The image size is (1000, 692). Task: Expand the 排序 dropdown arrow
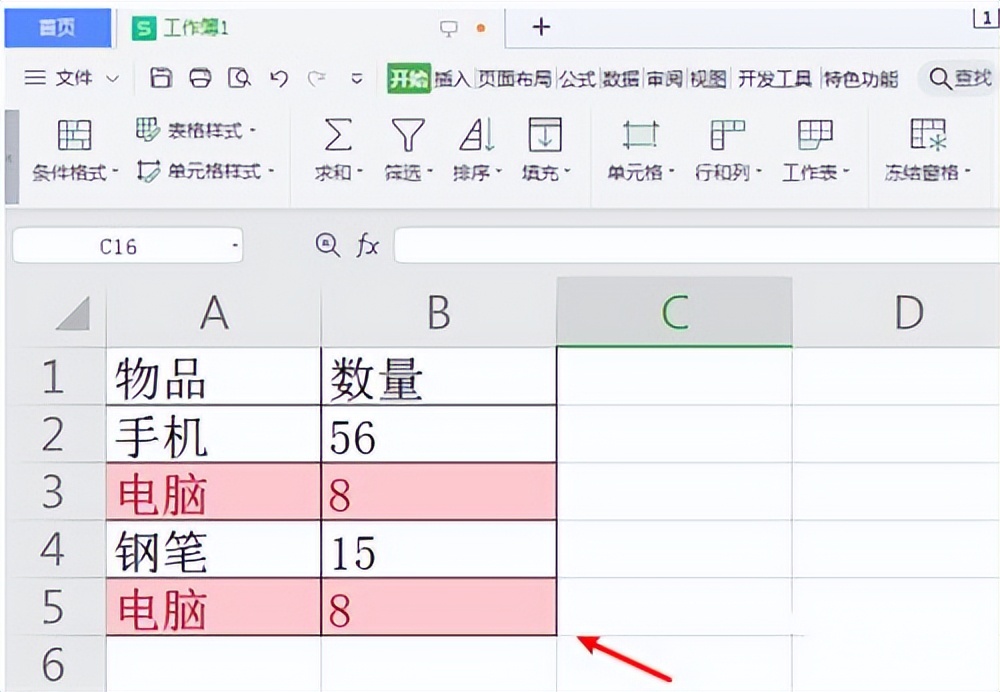coord(499,172)
